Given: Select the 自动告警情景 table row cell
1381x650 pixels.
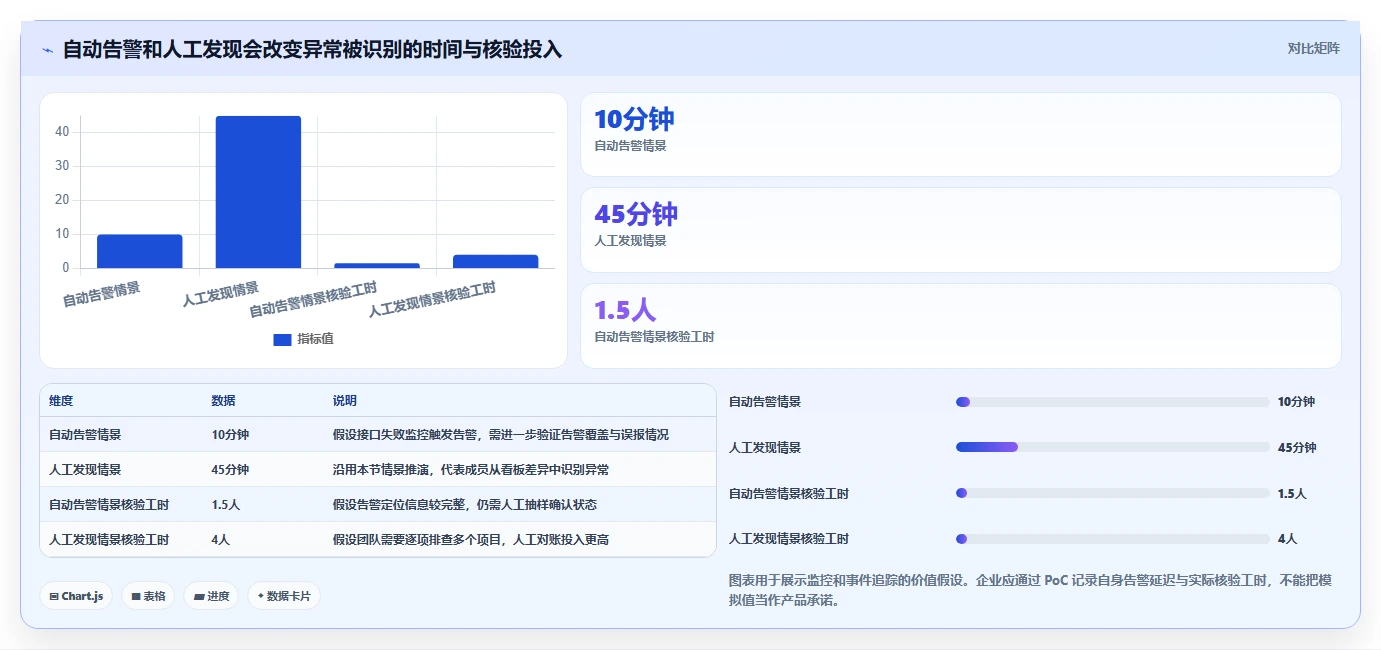Looking at the screenshot, I should 85,435.
